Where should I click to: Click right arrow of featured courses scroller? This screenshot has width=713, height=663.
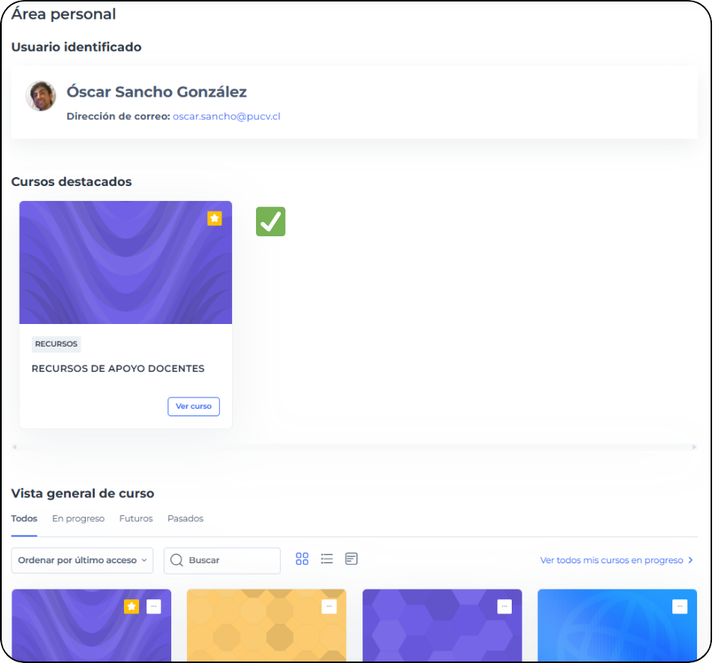(x=694, y=447)
